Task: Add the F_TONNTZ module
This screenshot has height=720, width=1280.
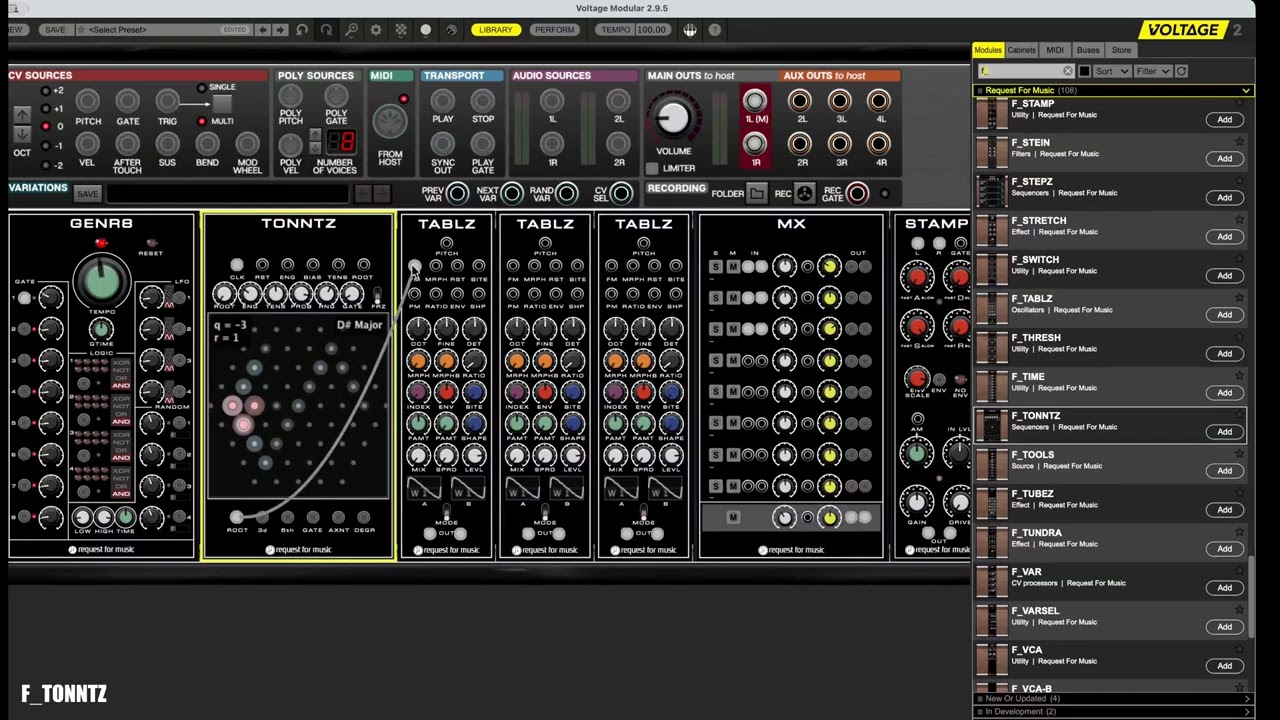Action: click(1224, 432)
